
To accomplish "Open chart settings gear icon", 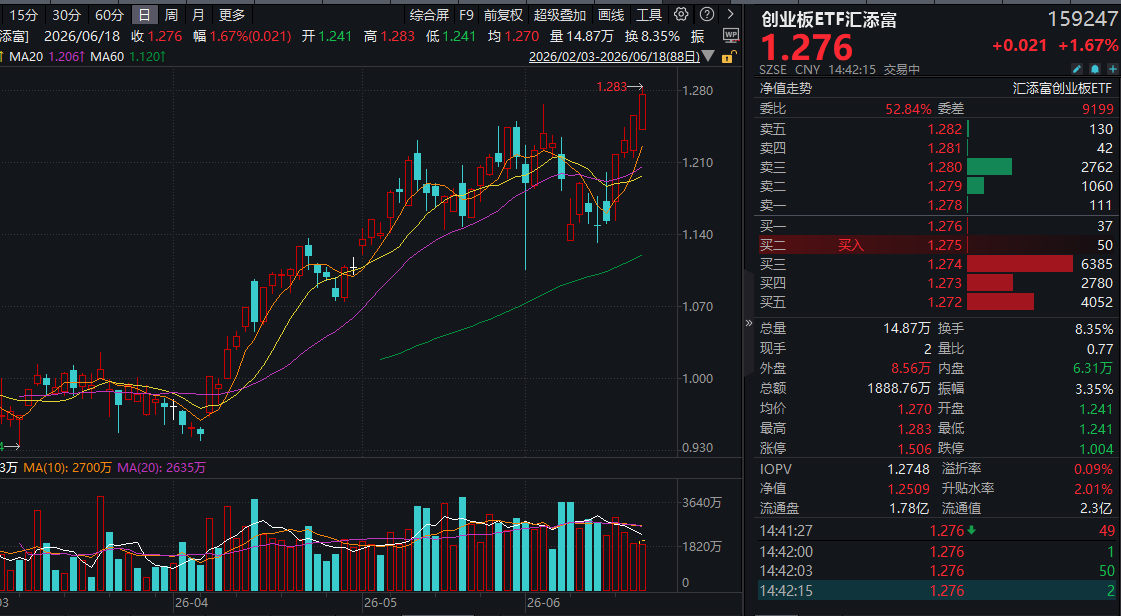I will coord(681,14).
